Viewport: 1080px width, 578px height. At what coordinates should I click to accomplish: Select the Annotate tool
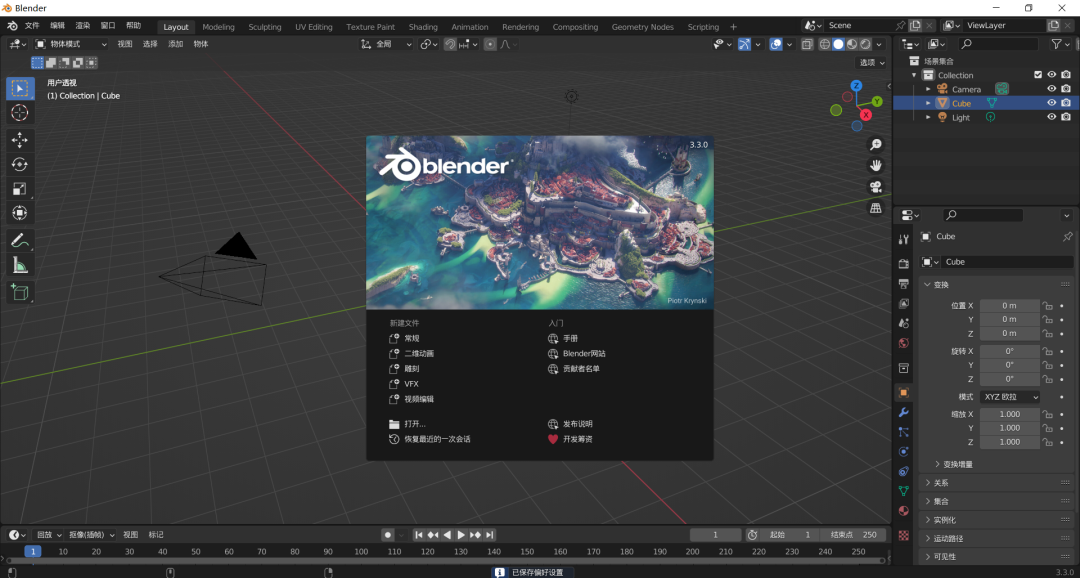click(x=20, y=240)
